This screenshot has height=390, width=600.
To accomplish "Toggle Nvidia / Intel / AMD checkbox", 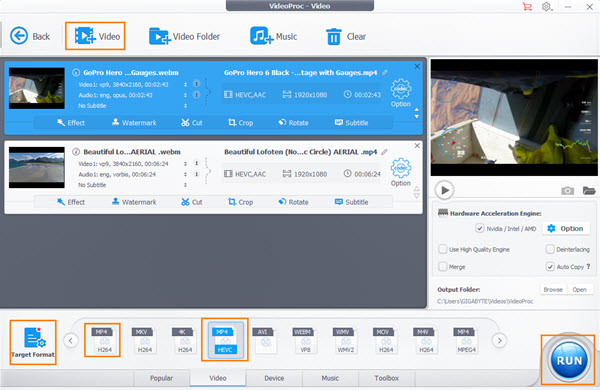I will (479, 228).
